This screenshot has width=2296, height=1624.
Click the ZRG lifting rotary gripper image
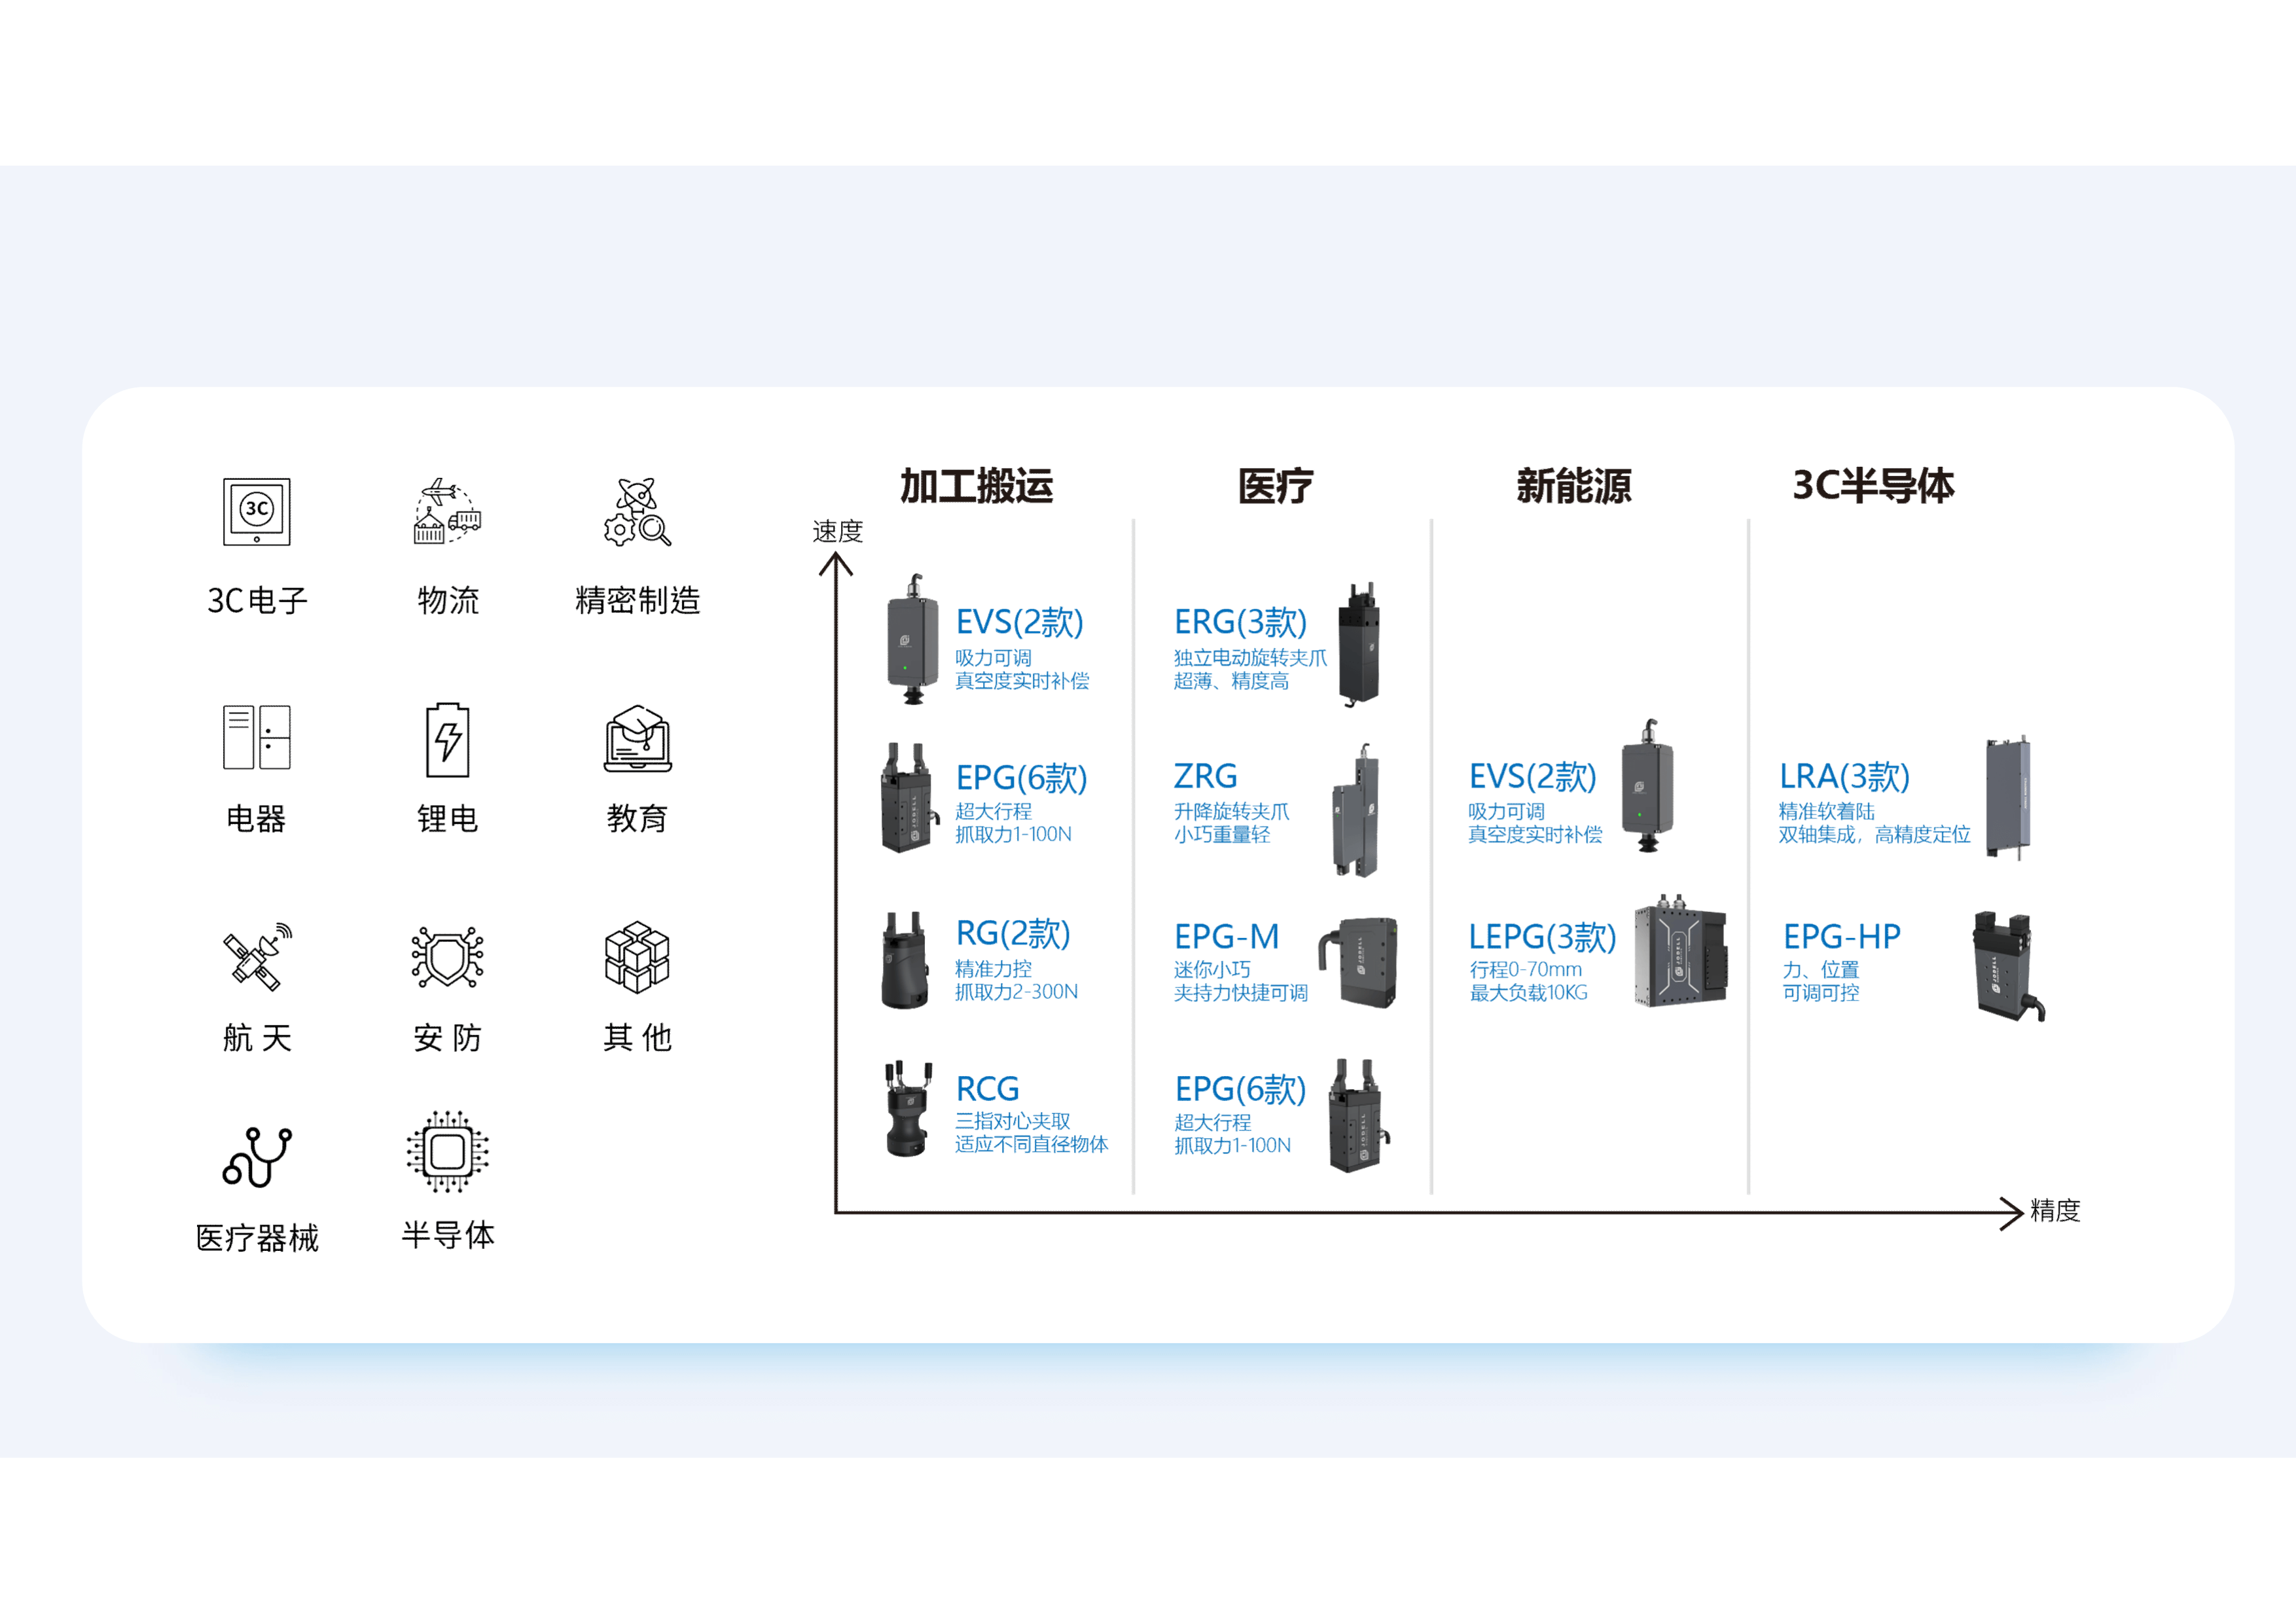click(x=1356, y=810)
